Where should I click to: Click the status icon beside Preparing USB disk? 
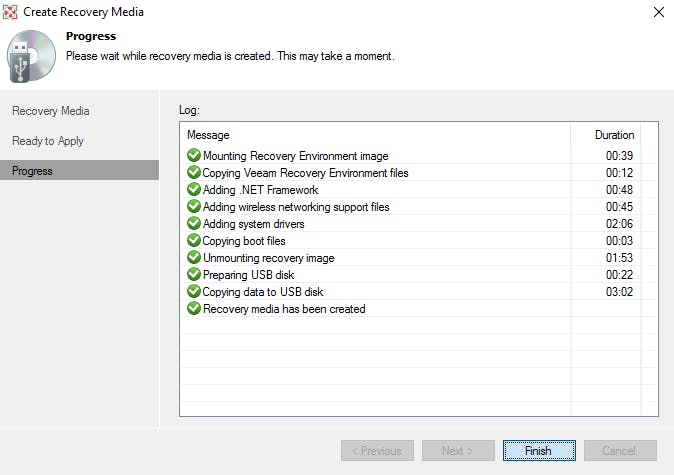point(194,275)
